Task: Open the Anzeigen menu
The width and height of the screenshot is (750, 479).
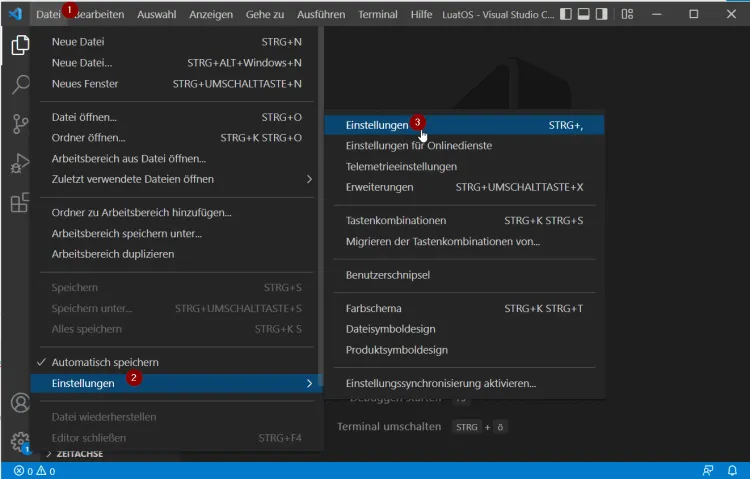Action: tap(211, 14)
